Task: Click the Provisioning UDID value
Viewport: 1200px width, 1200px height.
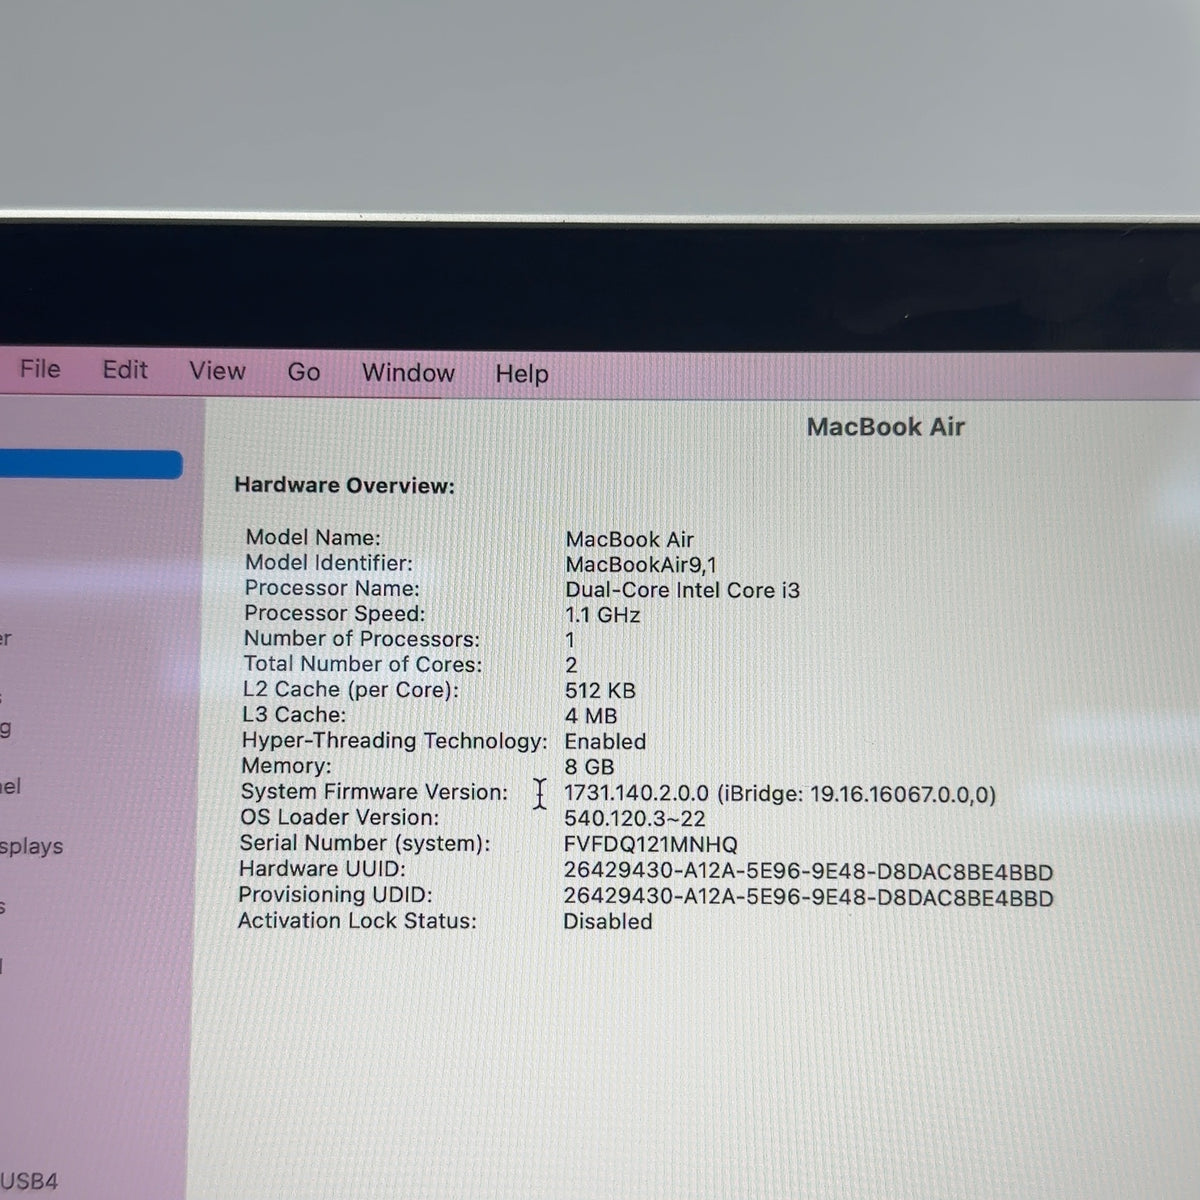Action: [808, 898]
